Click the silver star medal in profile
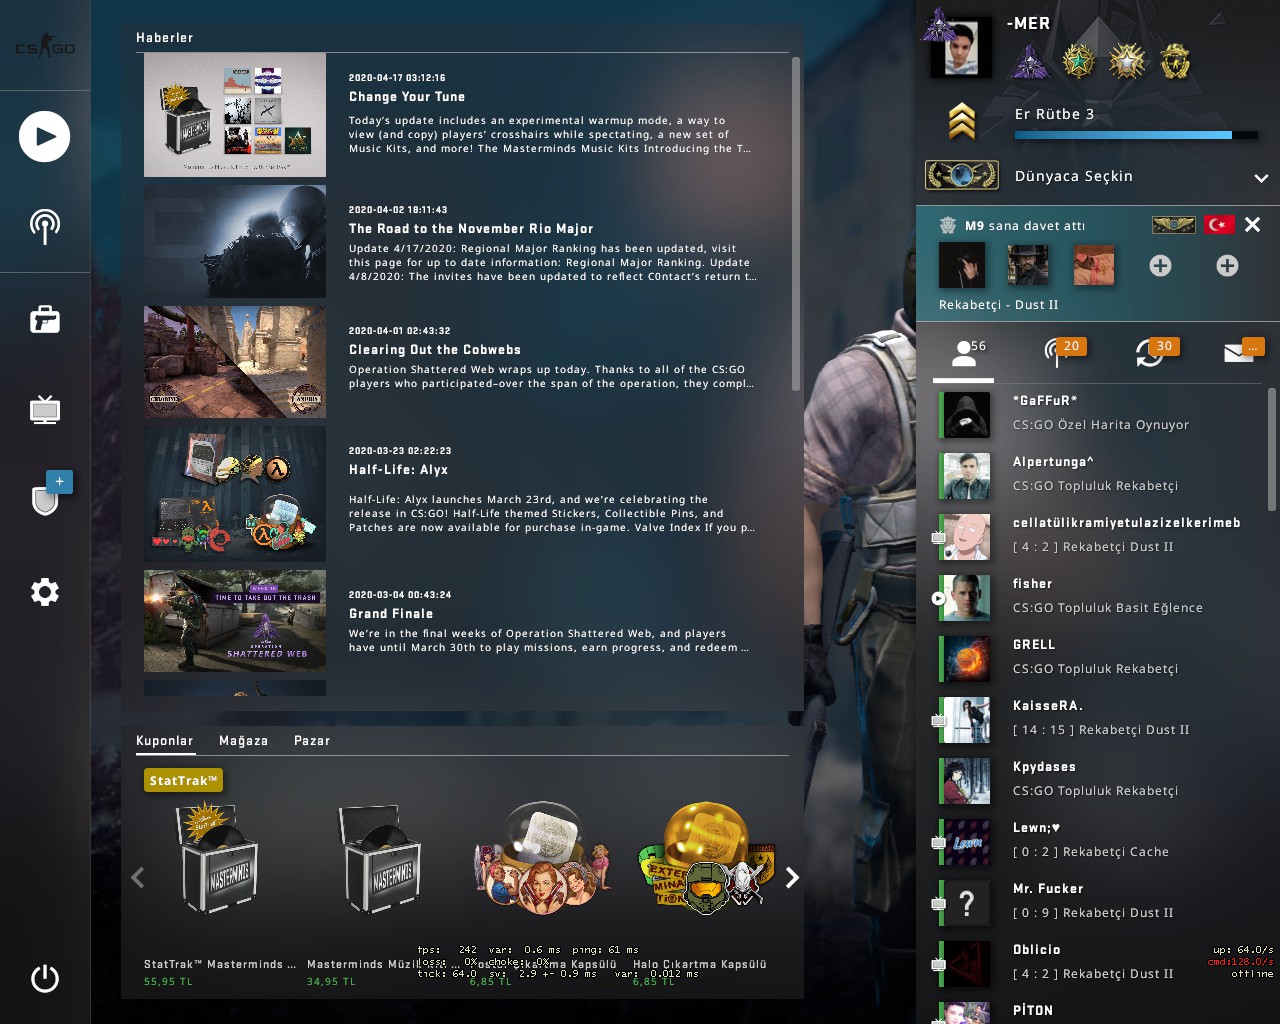1280x1024 pixels. pyautogui.click(x=1127, y=62)
